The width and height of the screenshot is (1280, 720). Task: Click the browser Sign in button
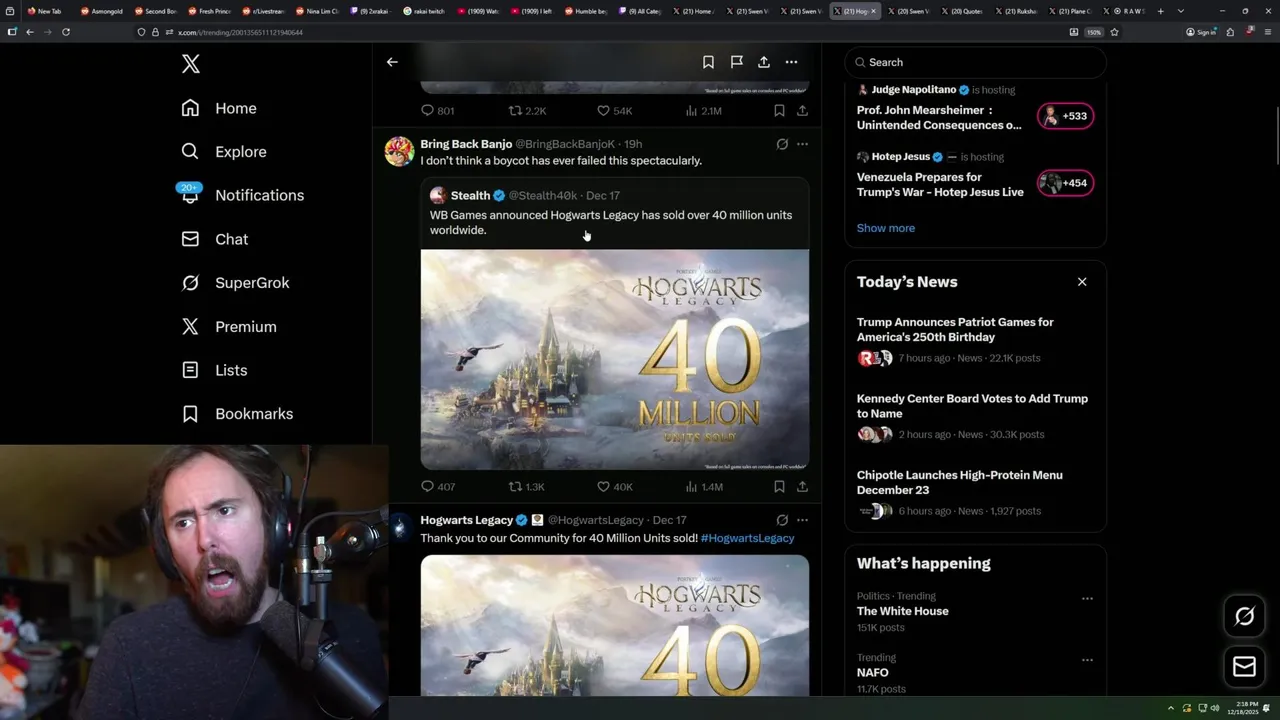[x=1201, y=32]
